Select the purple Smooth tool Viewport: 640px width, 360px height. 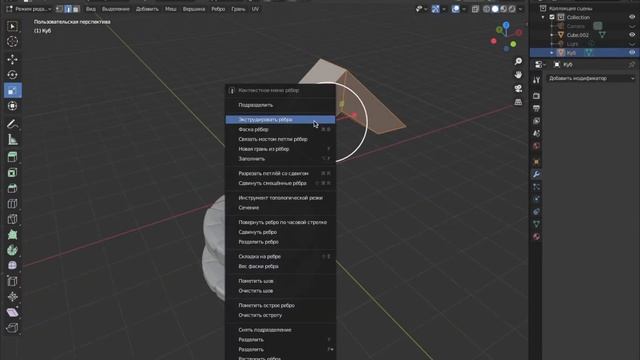12,266
